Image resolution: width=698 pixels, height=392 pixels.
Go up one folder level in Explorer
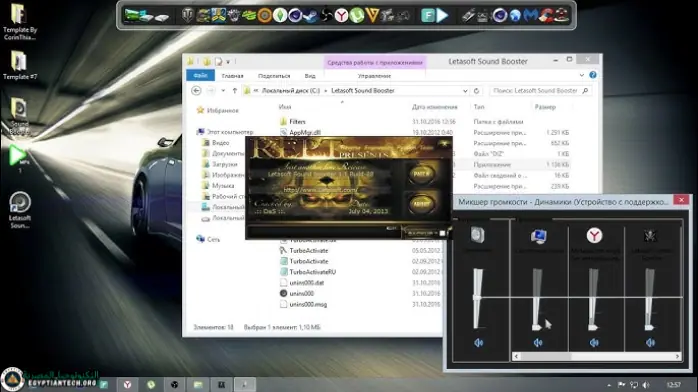point(235,91)
